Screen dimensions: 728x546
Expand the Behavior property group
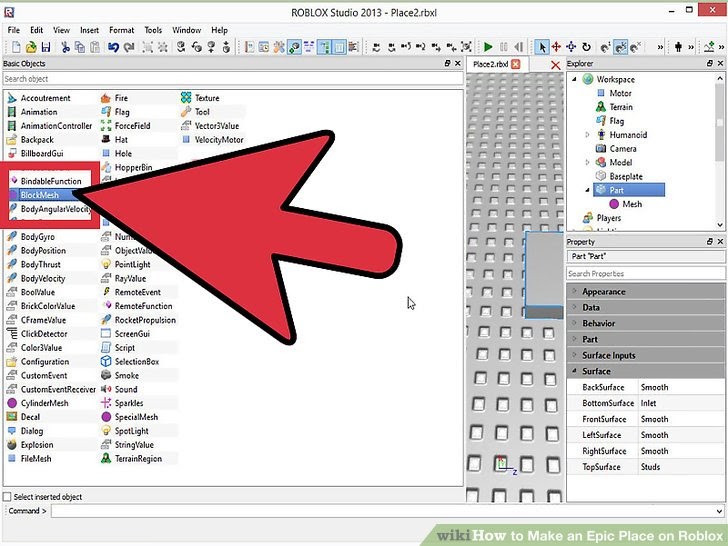tap(574, 323)
